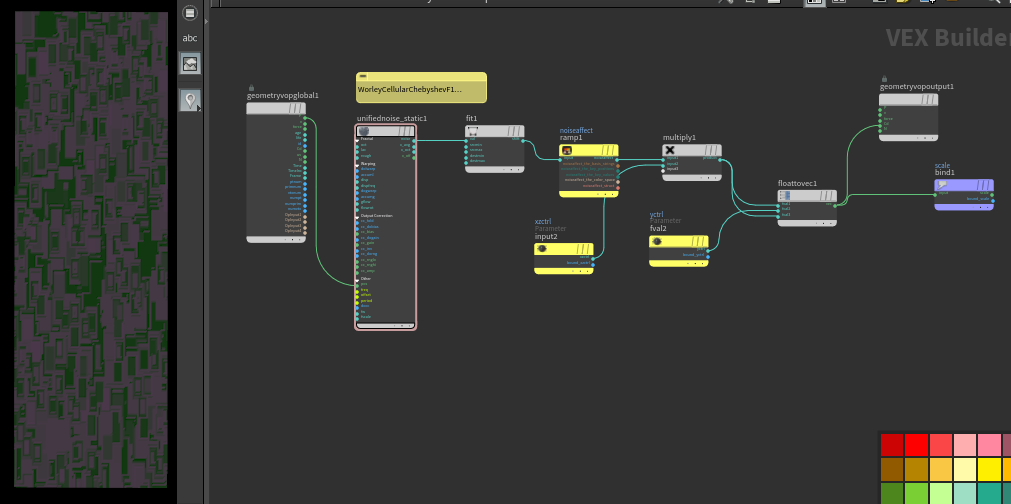Click the unifiednoise_static1 node icon
This screenshot has width=1011, height=504.
tap(364, 131)
